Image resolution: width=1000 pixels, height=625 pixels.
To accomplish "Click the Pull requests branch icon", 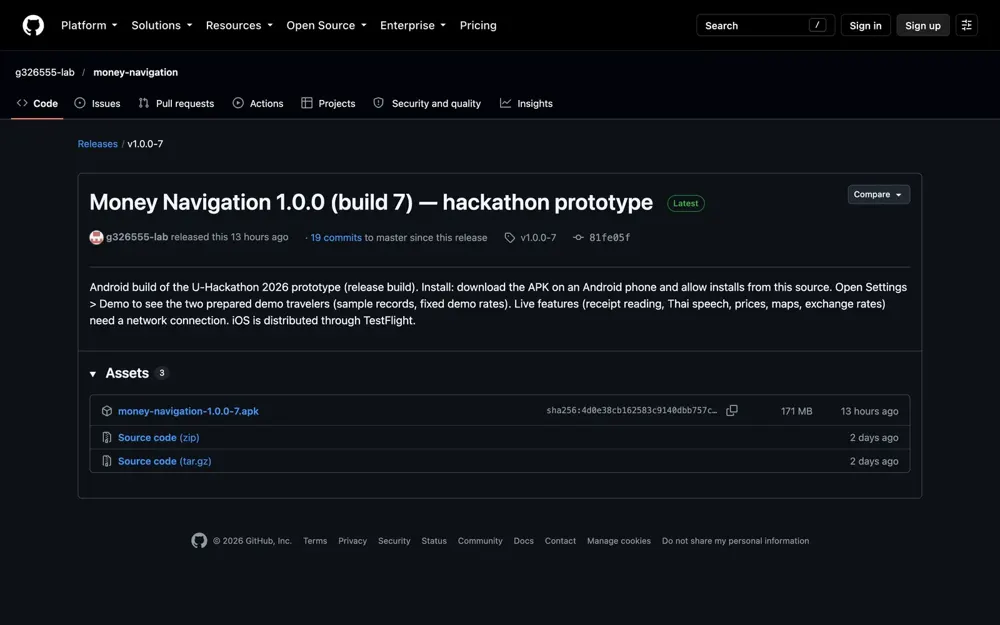I will (143, 103).
